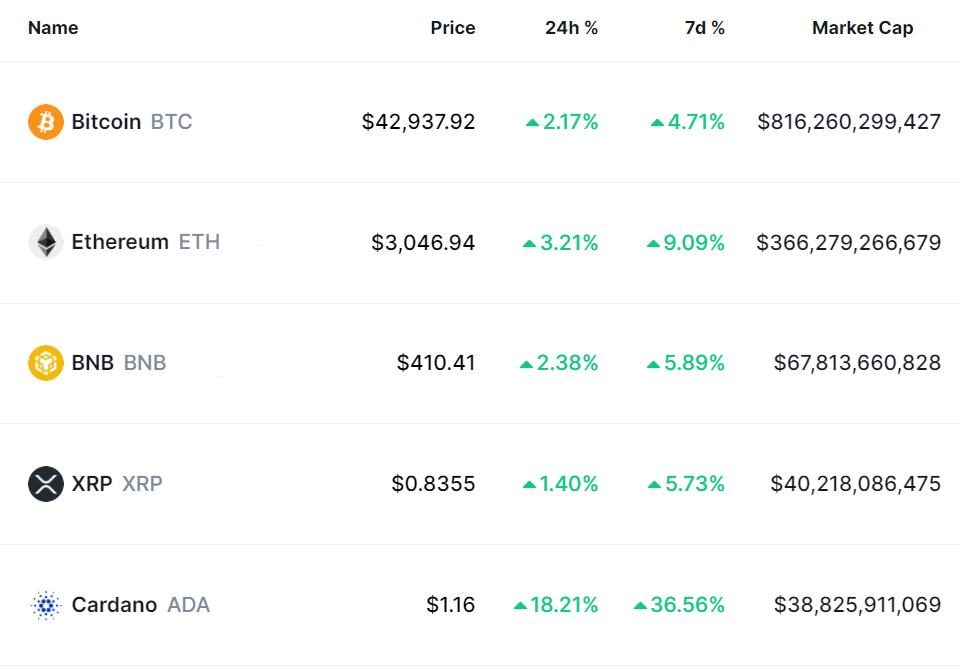The width and height of the screenshot is (963, 669).
Task: Click the blue Cardano logo icon
Action: click(x=46, y=605)
